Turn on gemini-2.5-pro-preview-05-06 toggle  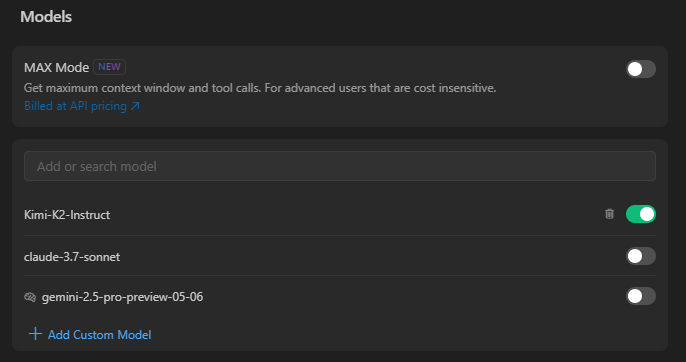[x=640, y=296]
